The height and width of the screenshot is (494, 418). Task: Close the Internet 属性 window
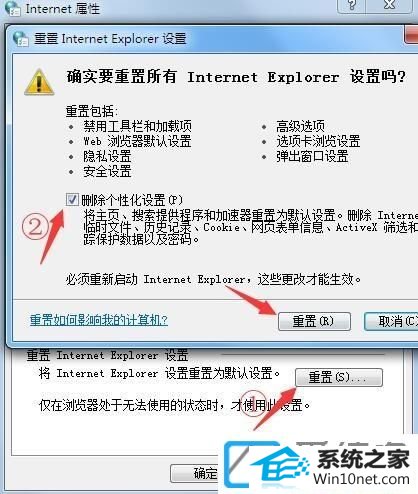(389, 6)
